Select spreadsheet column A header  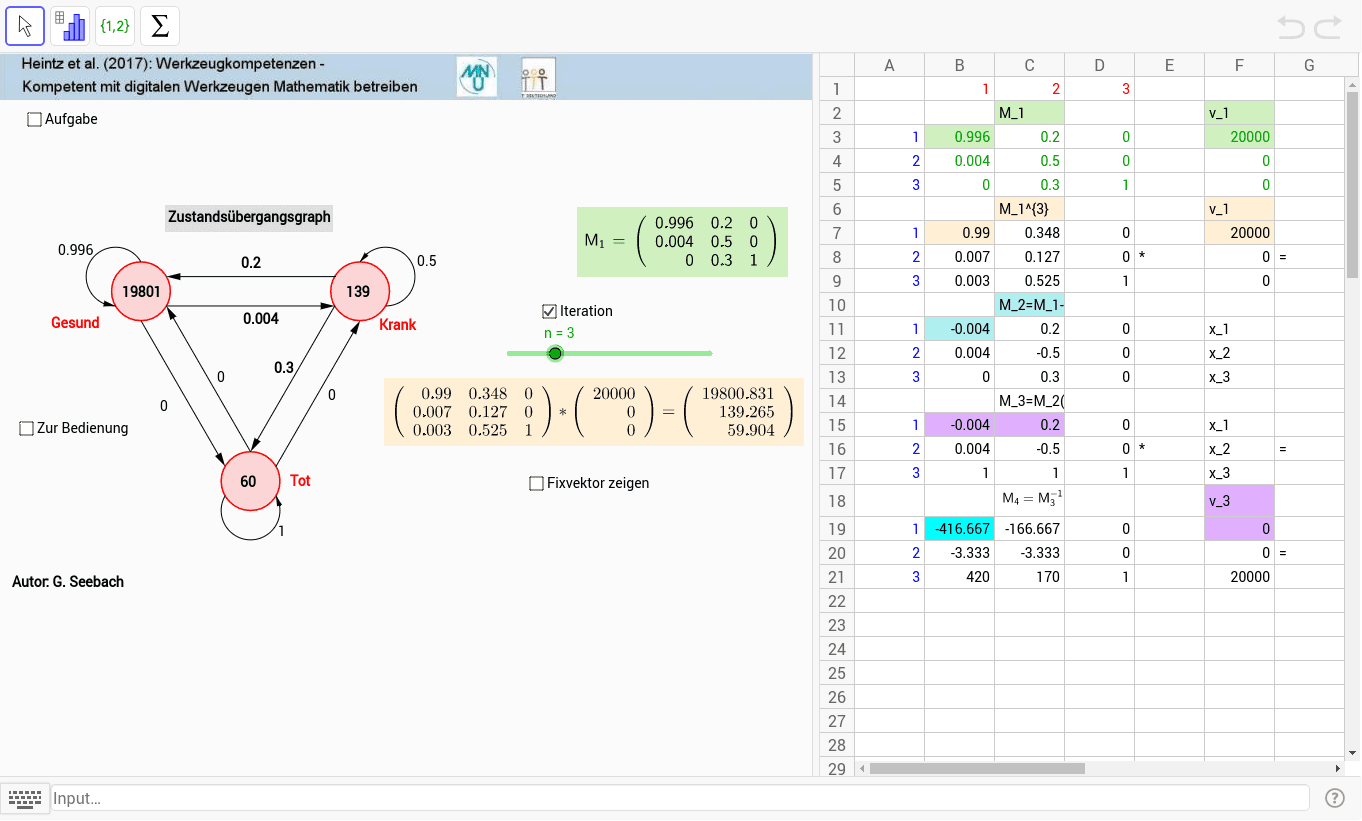tap(889, 65)
